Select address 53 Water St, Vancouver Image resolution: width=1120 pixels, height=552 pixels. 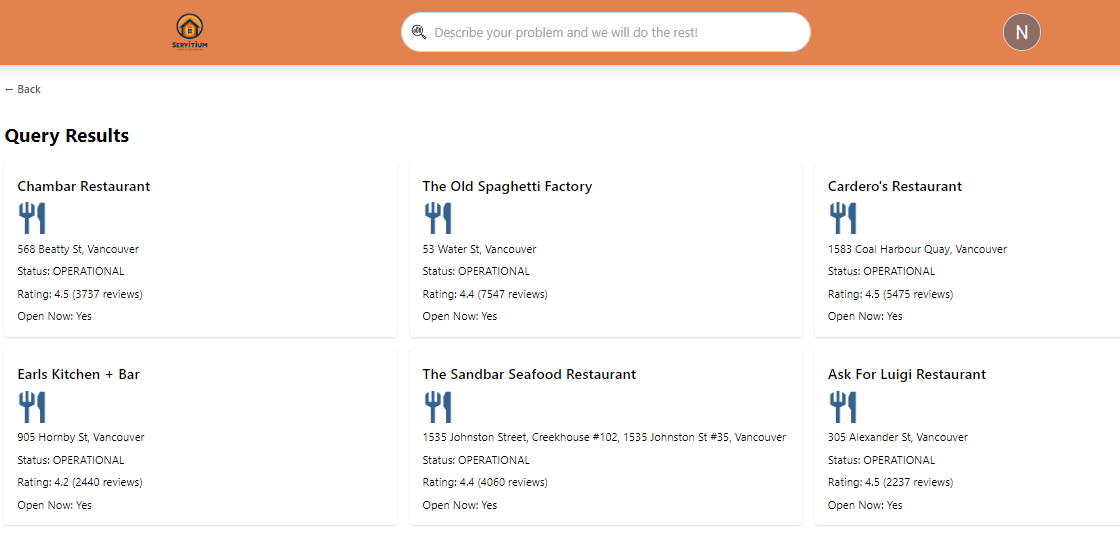click(x=479, y=249)
